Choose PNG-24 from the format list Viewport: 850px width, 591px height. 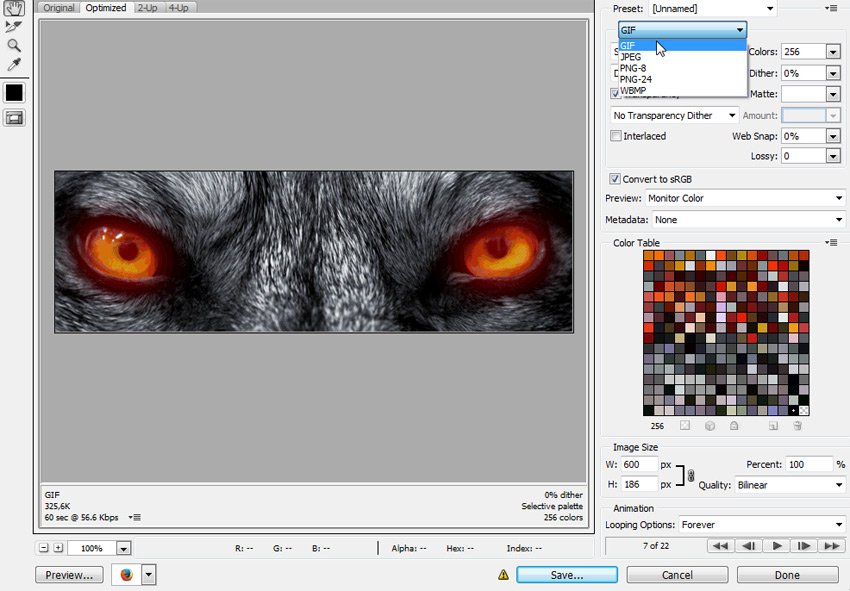pos(682,79)
